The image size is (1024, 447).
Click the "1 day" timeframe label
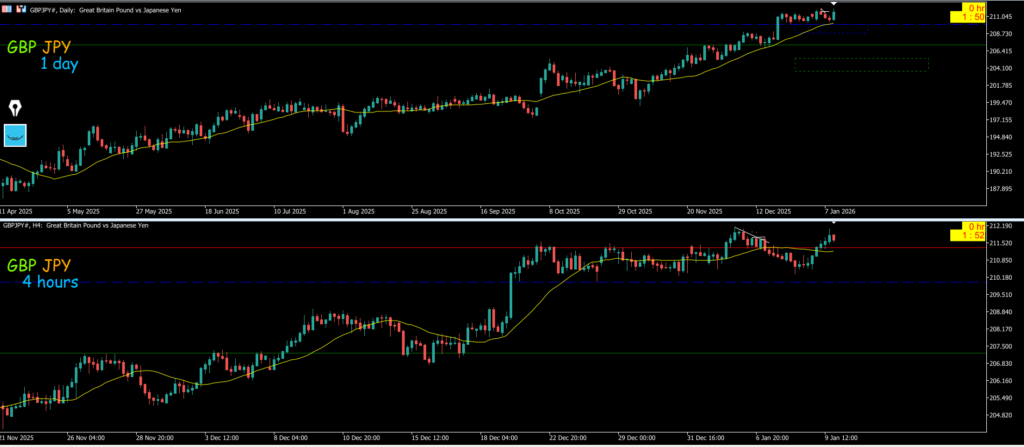click(x=59, y=64)
